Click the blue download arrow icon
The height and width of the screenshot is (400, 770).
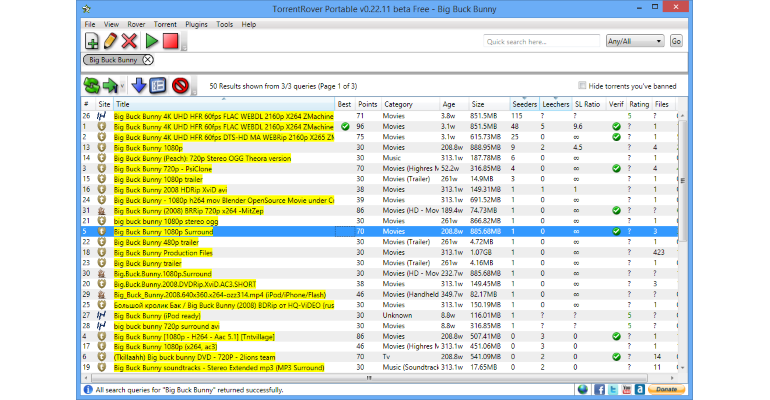coord(138,86)
